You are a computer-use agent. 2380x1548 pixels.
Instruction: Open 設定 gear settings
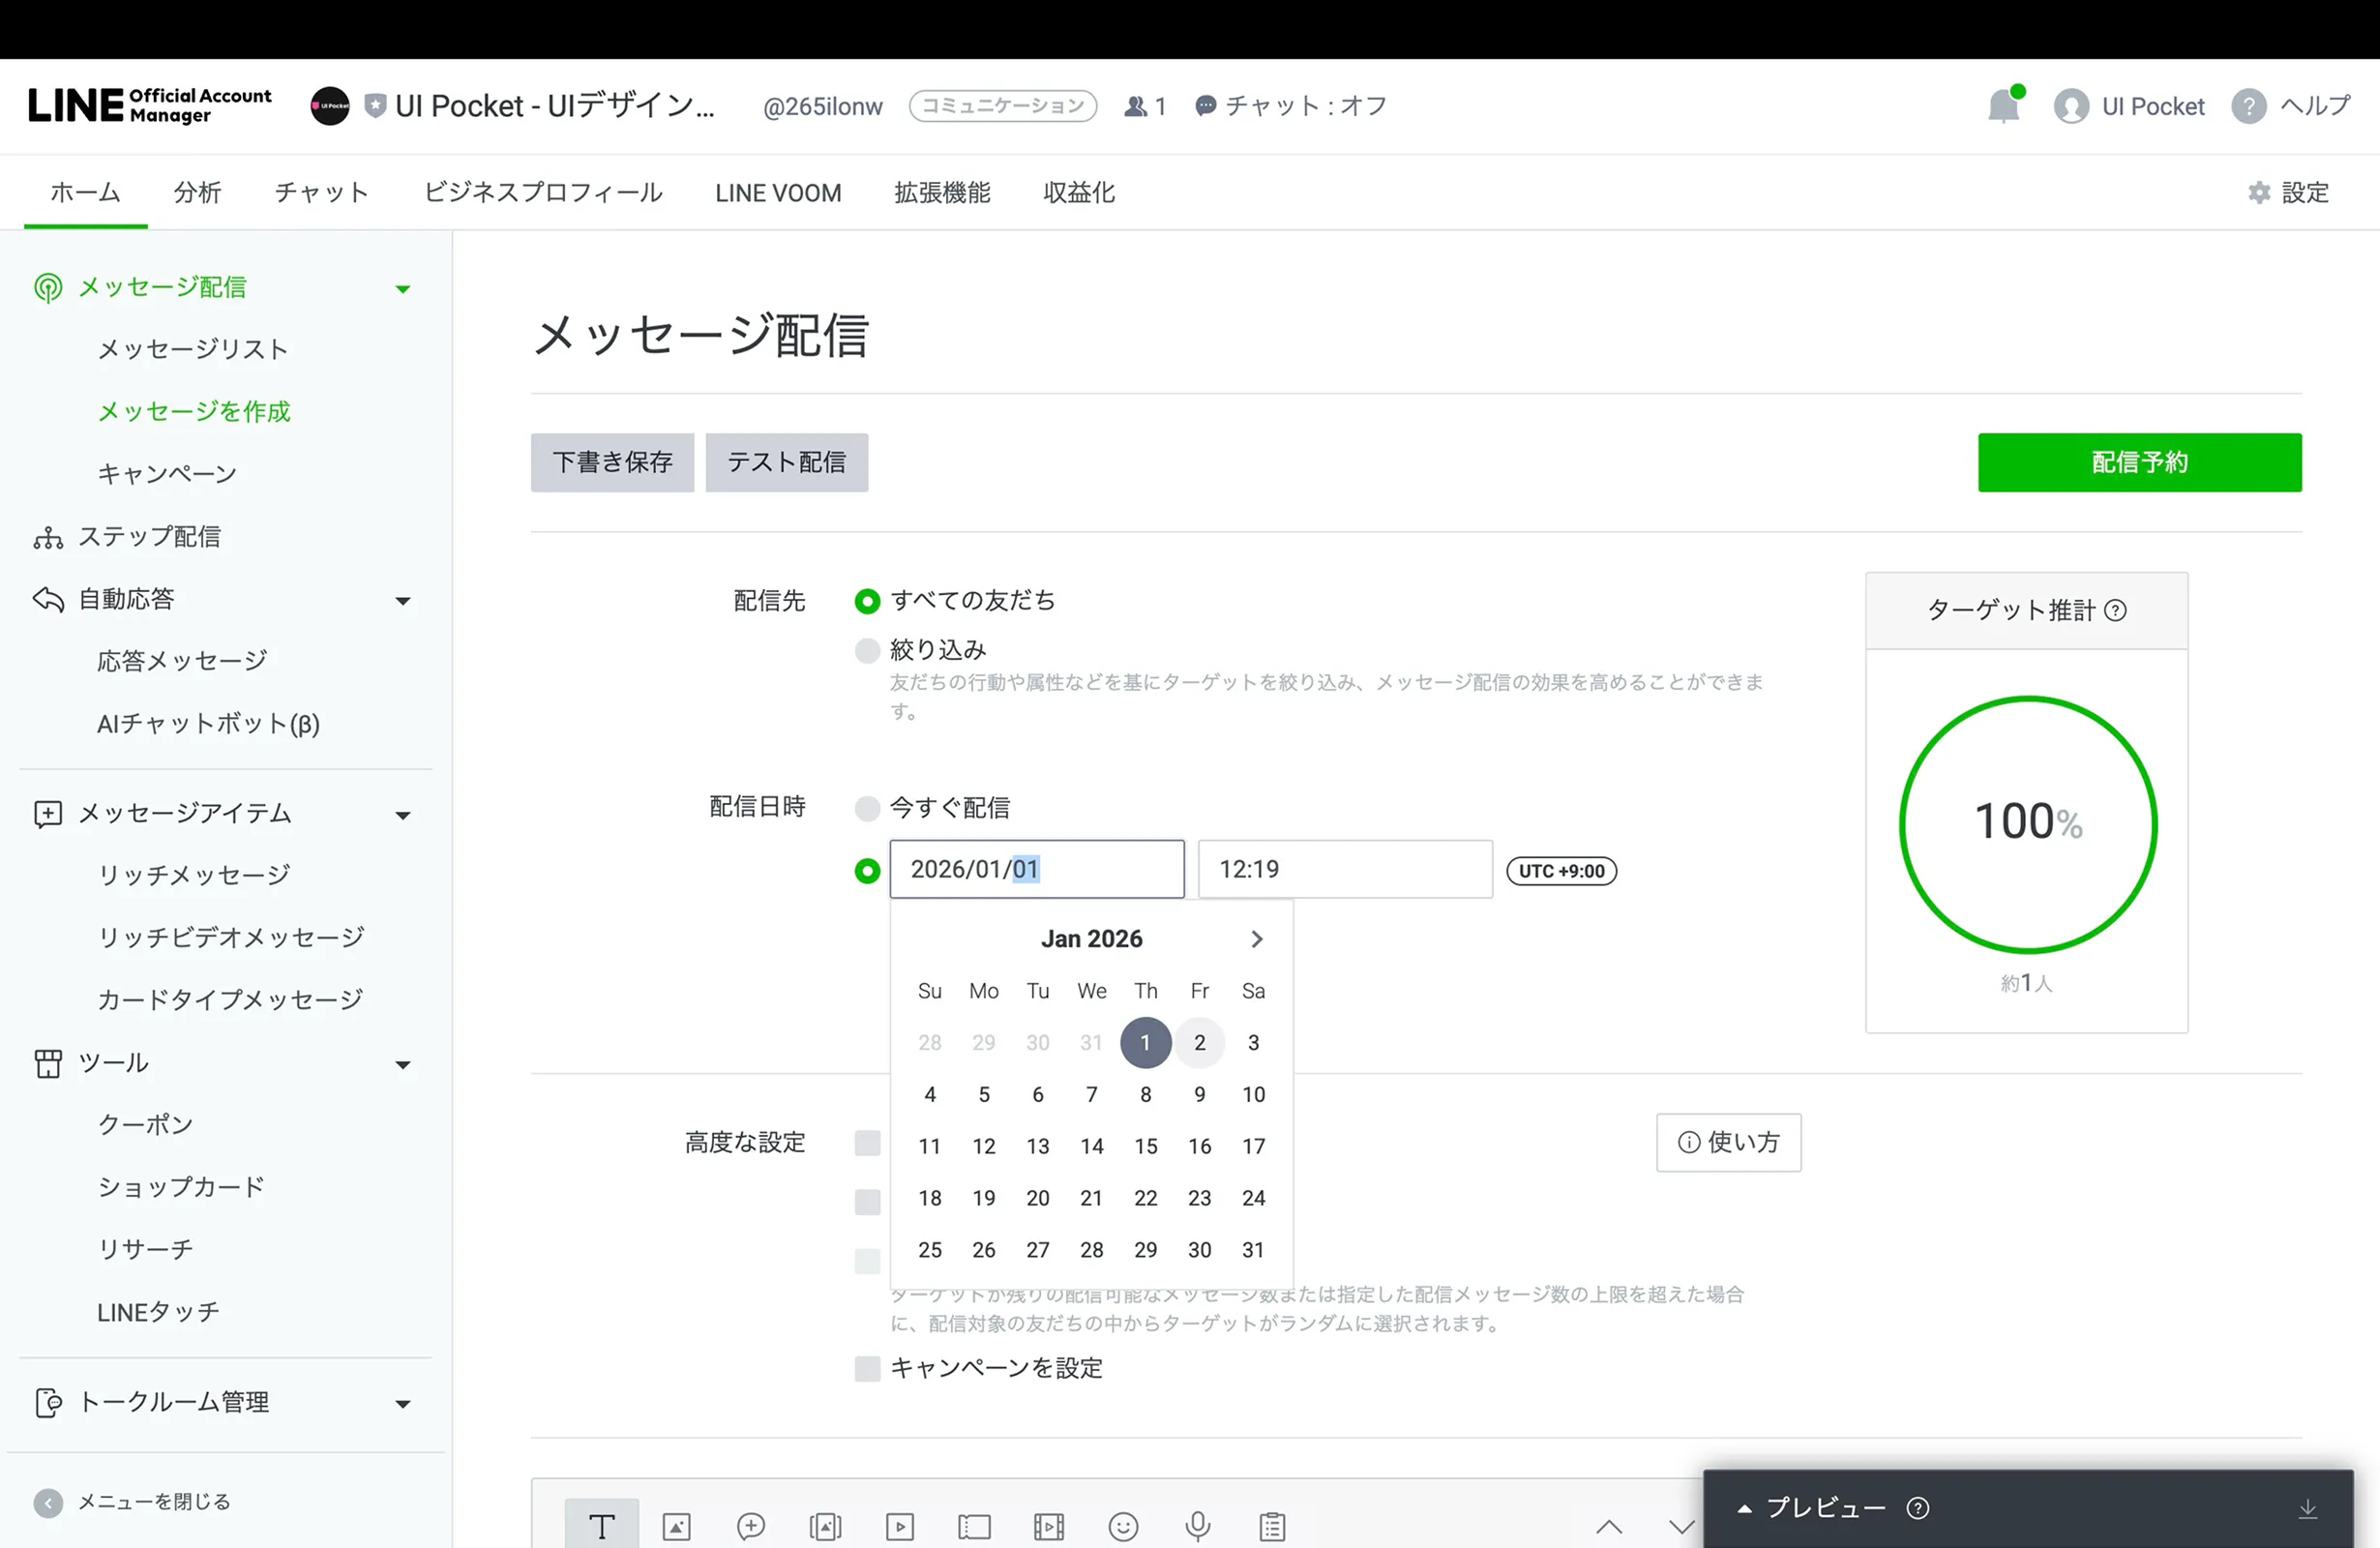point(2288,192)
